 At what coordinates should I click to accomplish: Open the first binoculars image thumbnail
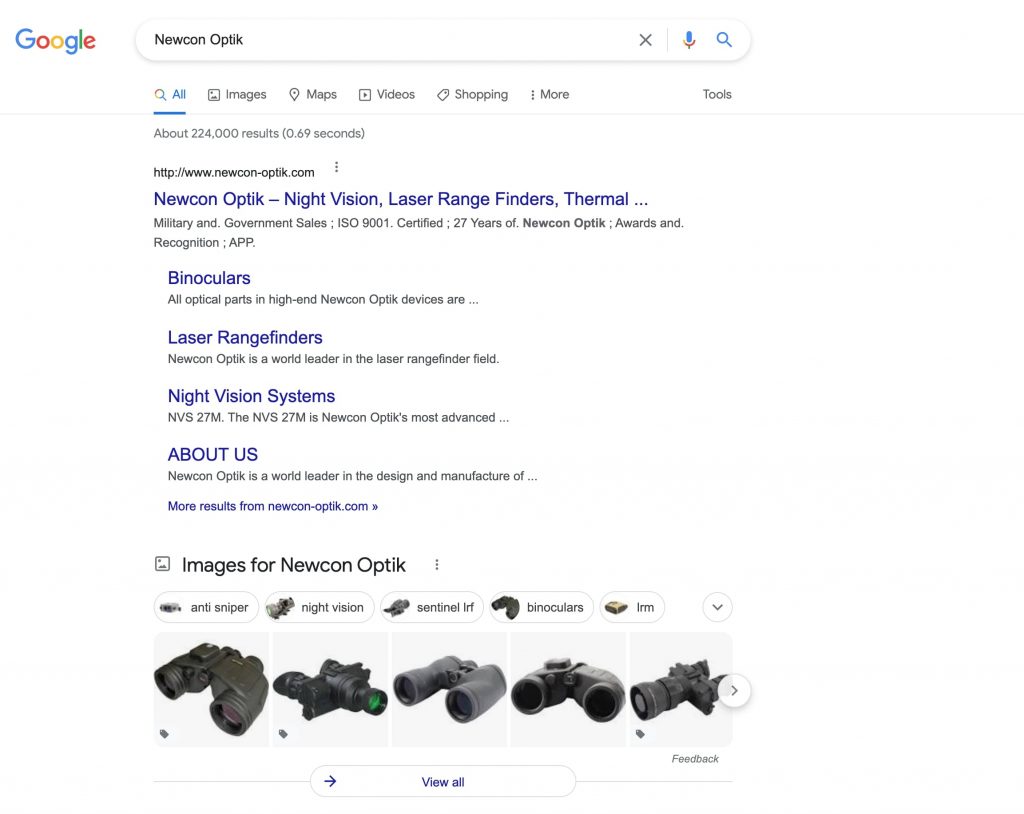211,689
